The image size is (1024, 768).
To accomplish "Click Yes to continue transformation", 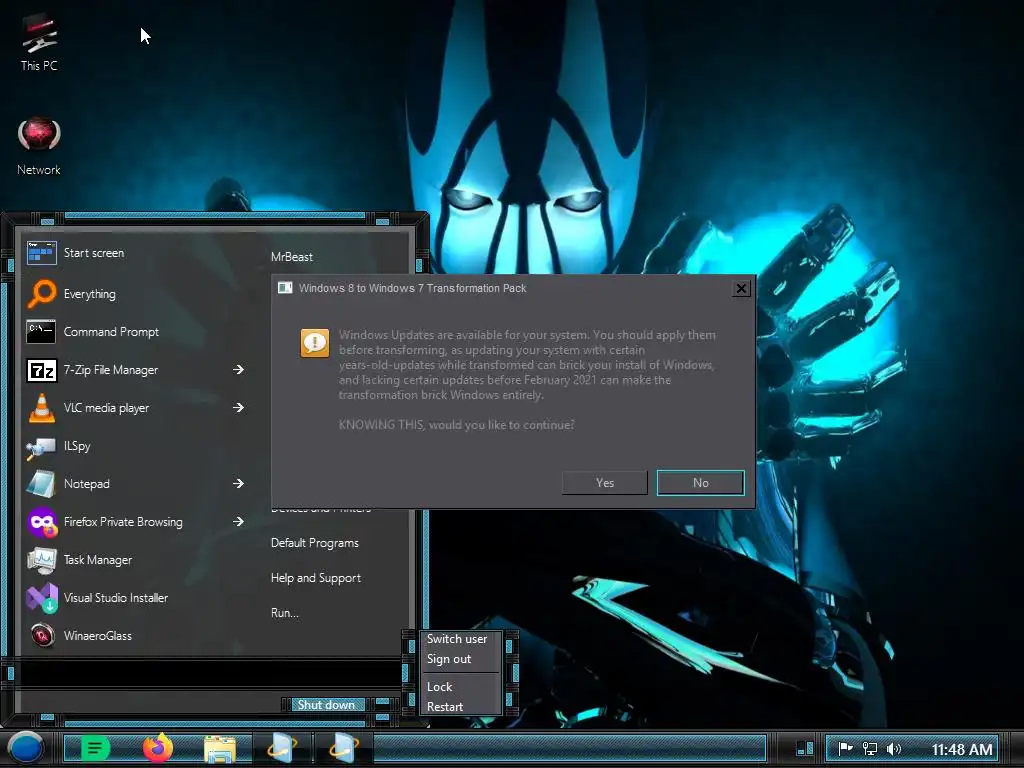I will point(605,483).
